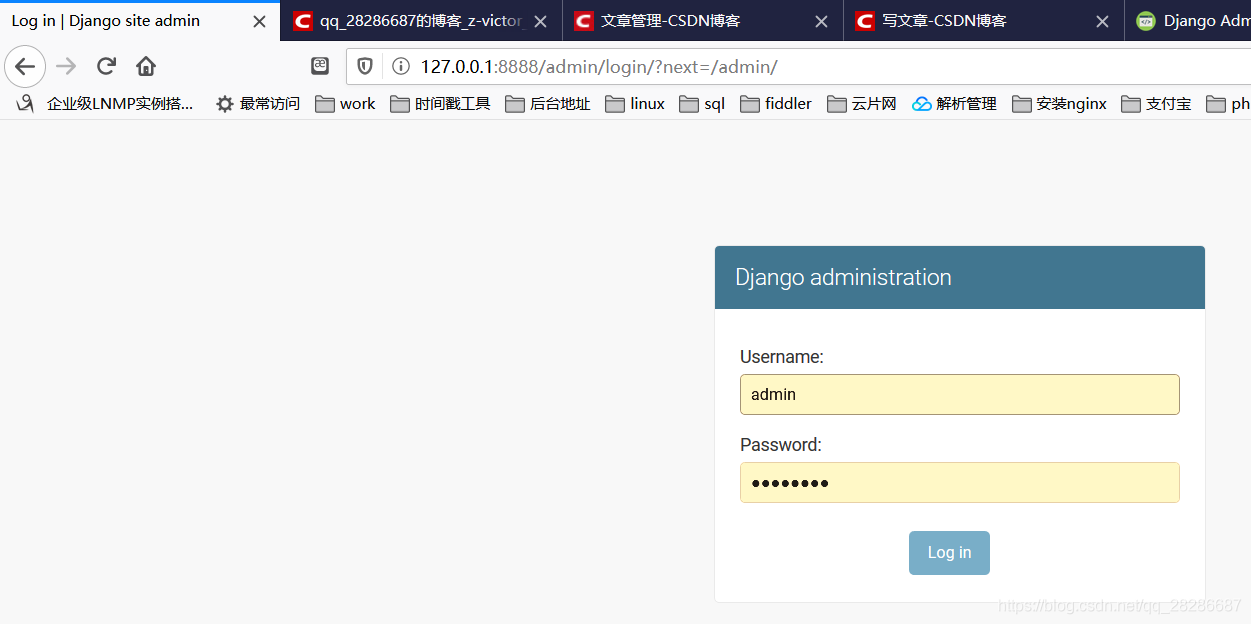Click the forward navigation arrow
The height and width of the screenshot is (624, 1251).
coord(66,67)
